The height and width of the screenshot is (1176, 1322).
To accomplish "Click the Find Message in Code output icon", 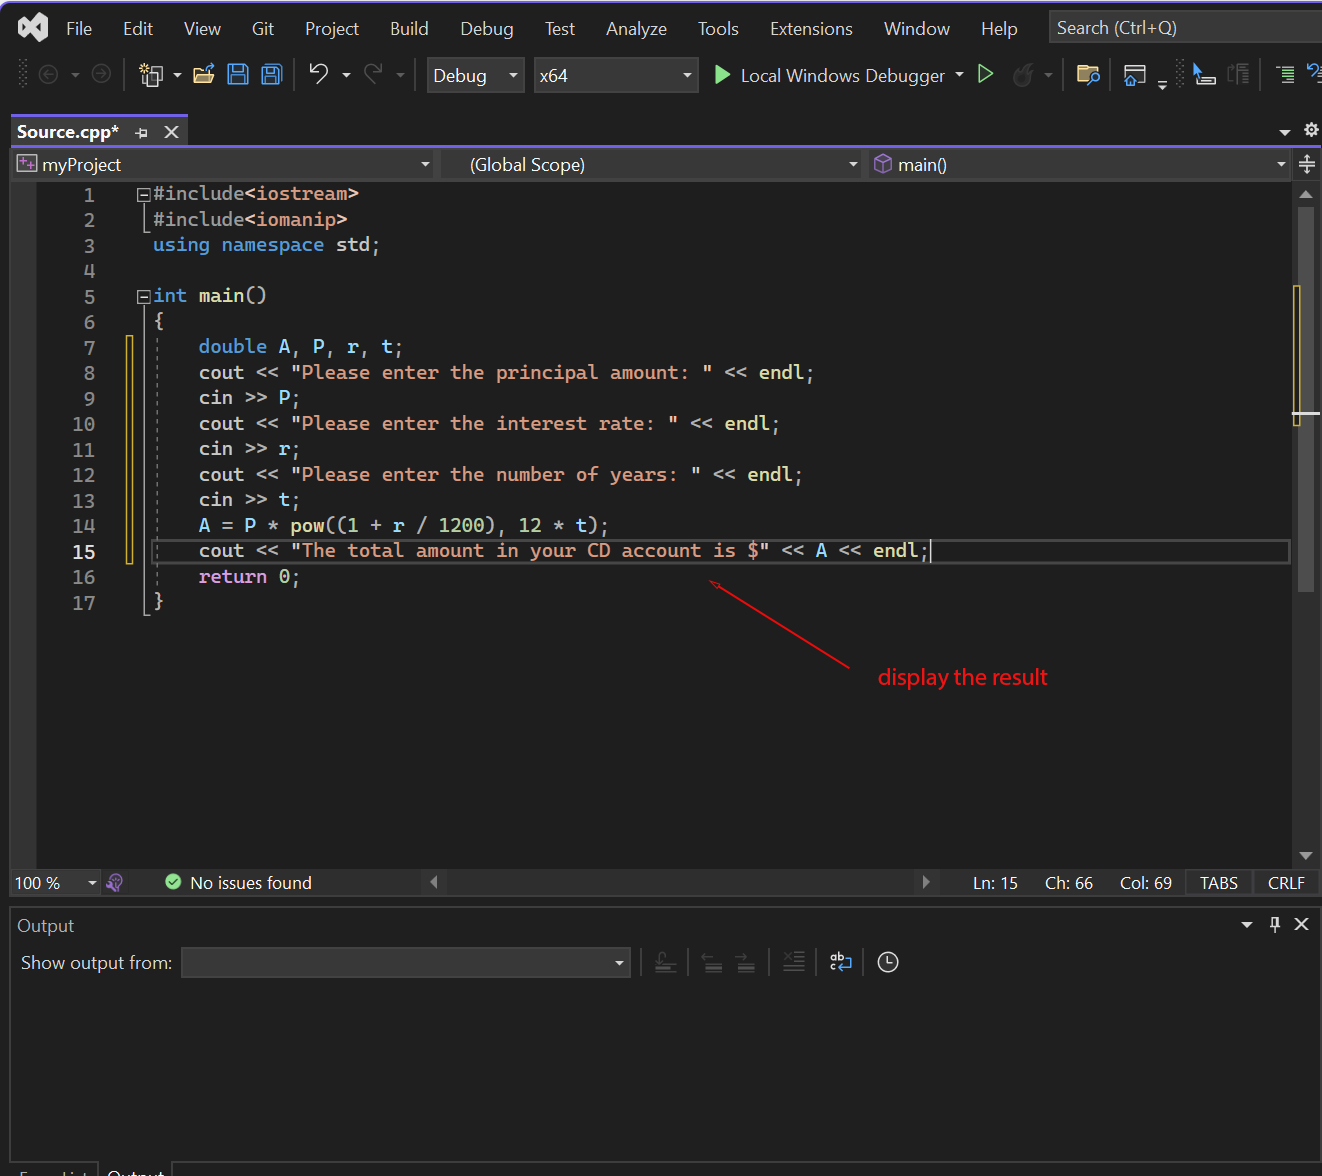I will point(666,962).
